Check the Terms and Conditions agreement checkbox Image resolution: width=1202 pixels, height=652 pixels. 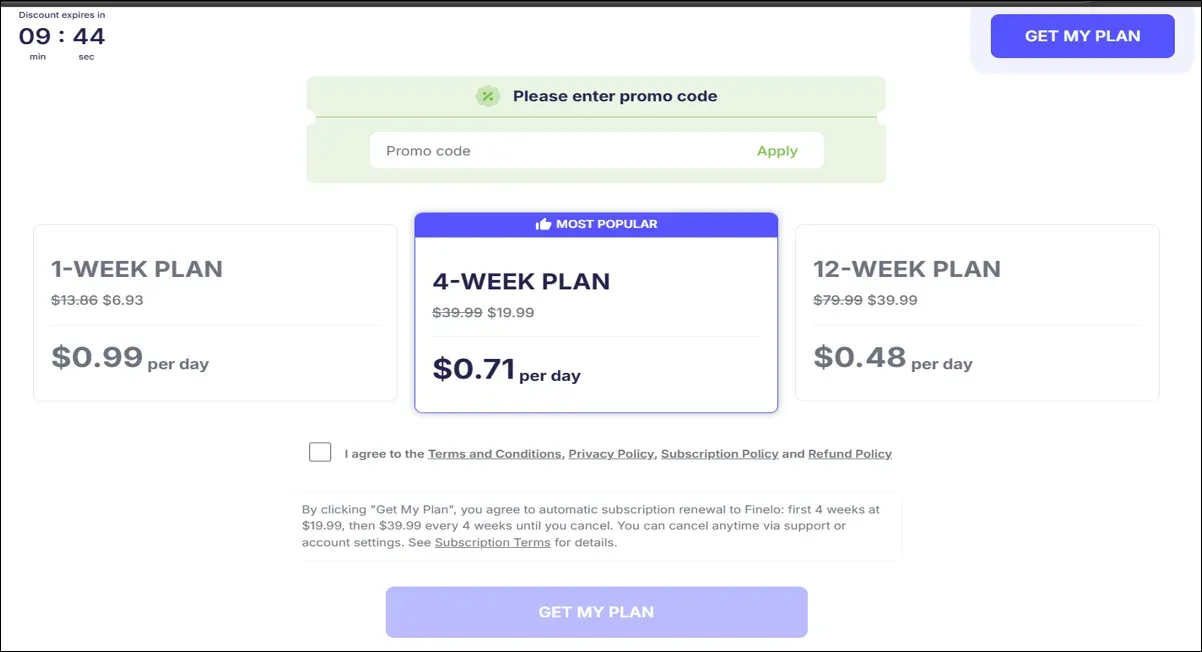(x=320, y=451)
